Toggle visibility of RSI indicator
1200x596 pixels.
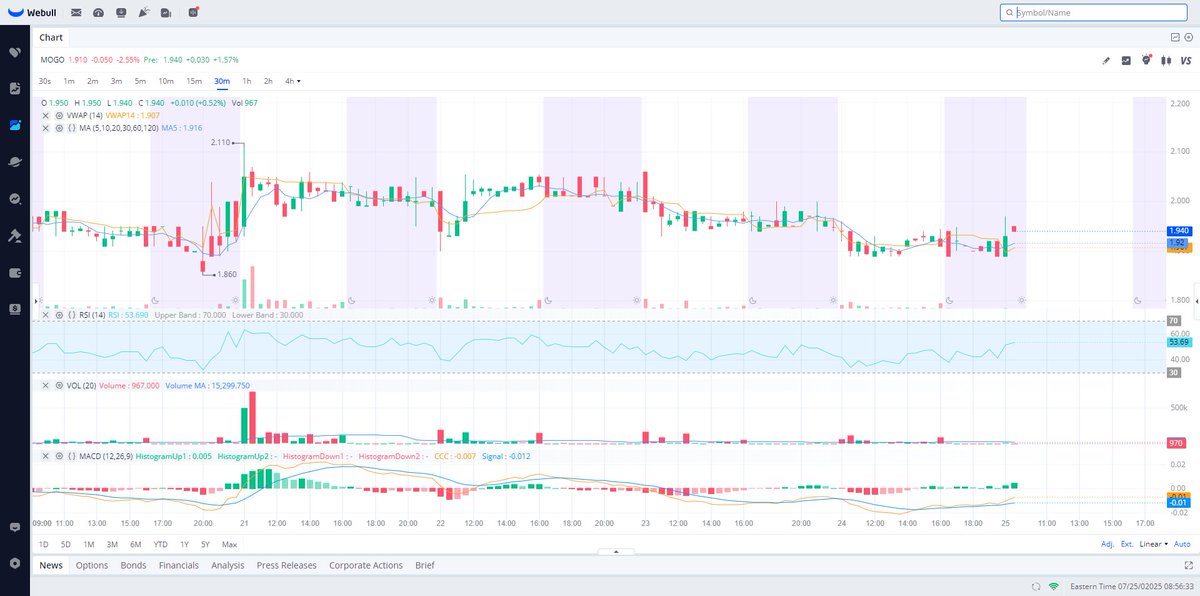(x=59, y=314)
